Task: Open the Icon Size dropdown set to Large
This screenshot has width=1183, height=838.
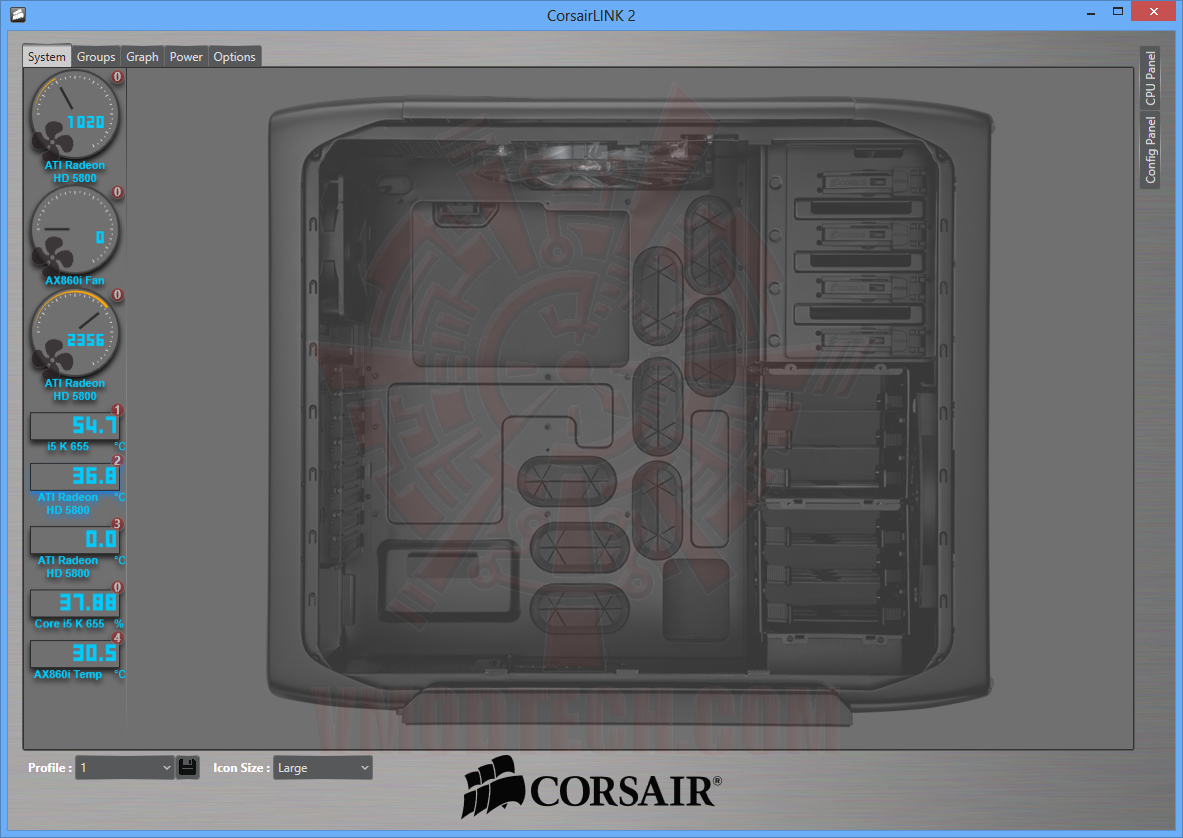Action: pos(322,768)
